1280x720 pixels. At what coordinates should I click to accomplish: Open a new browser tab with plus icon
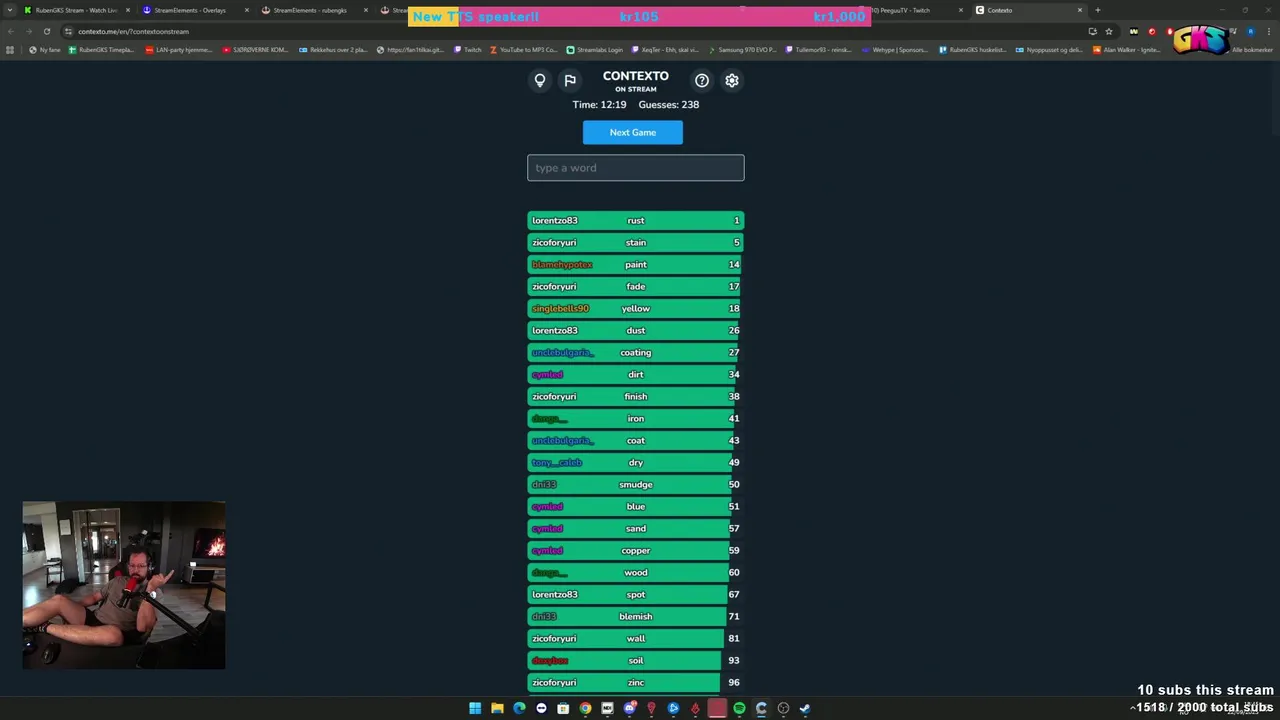pyautogui.click(x=1098, y=10)
